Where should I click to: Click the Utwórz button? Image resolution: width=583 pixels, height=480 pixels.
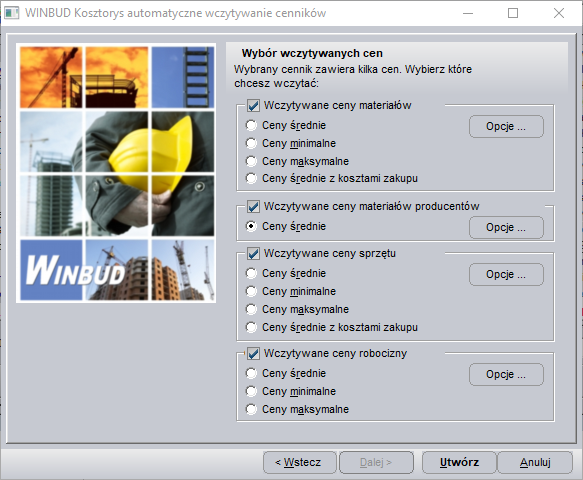tap(459, 462)
